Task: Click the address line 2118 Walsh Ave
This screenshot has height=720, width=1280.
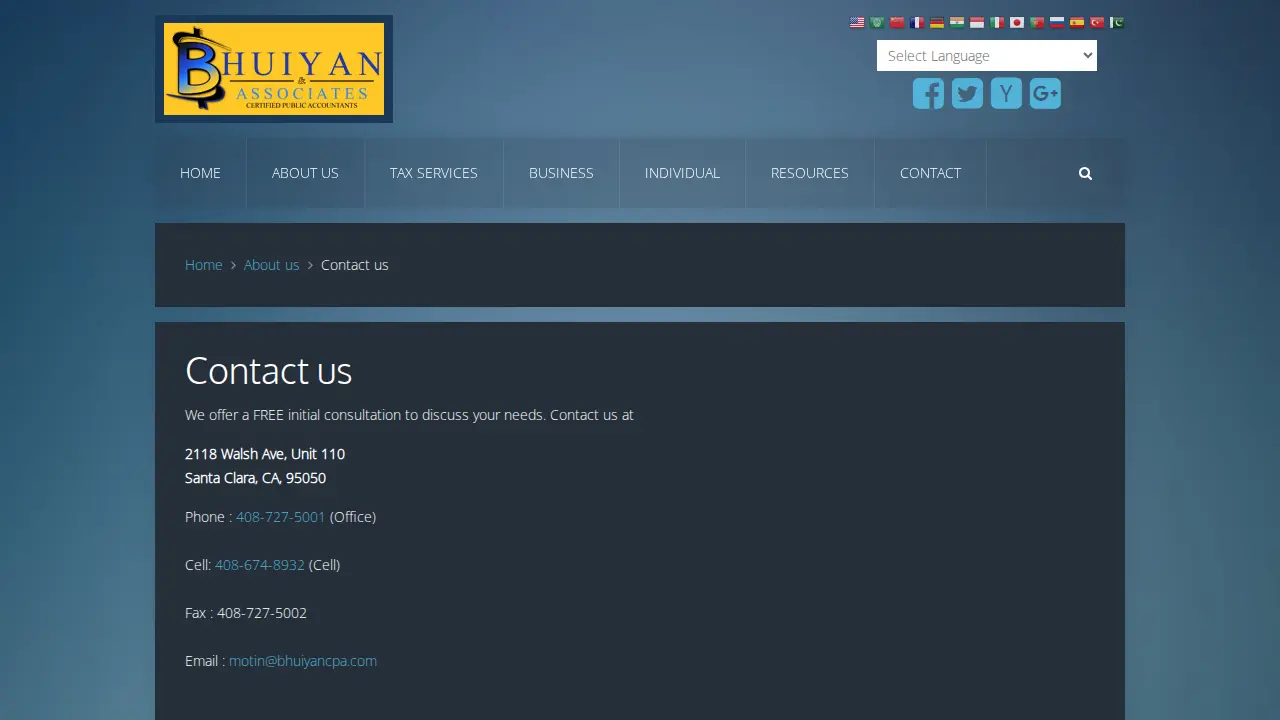Action: click(265, 454)
